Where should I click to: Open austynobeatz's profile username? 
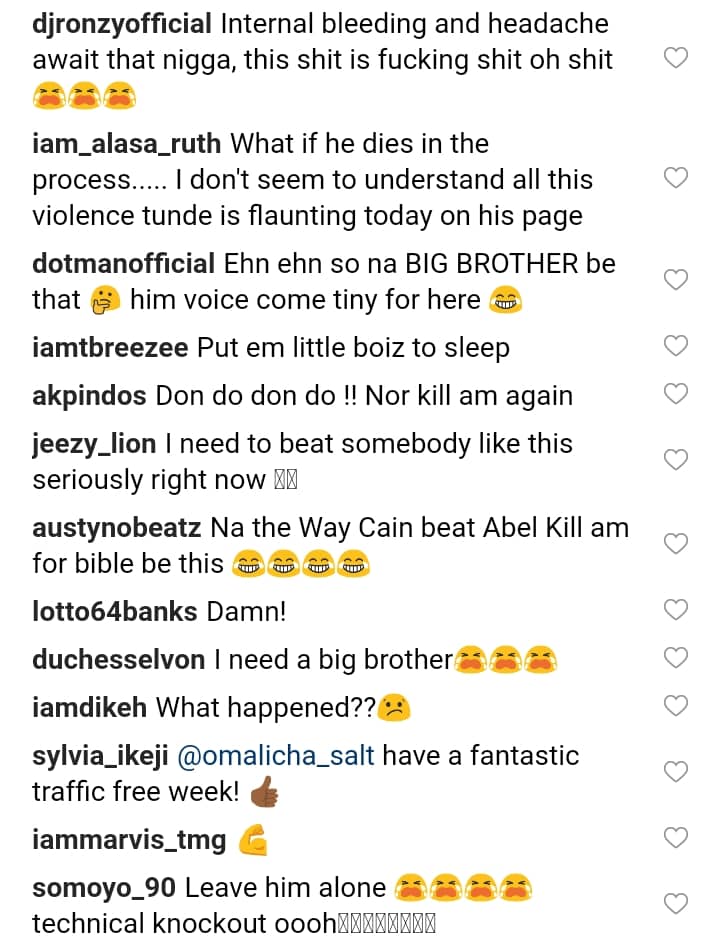coord(117,527)
